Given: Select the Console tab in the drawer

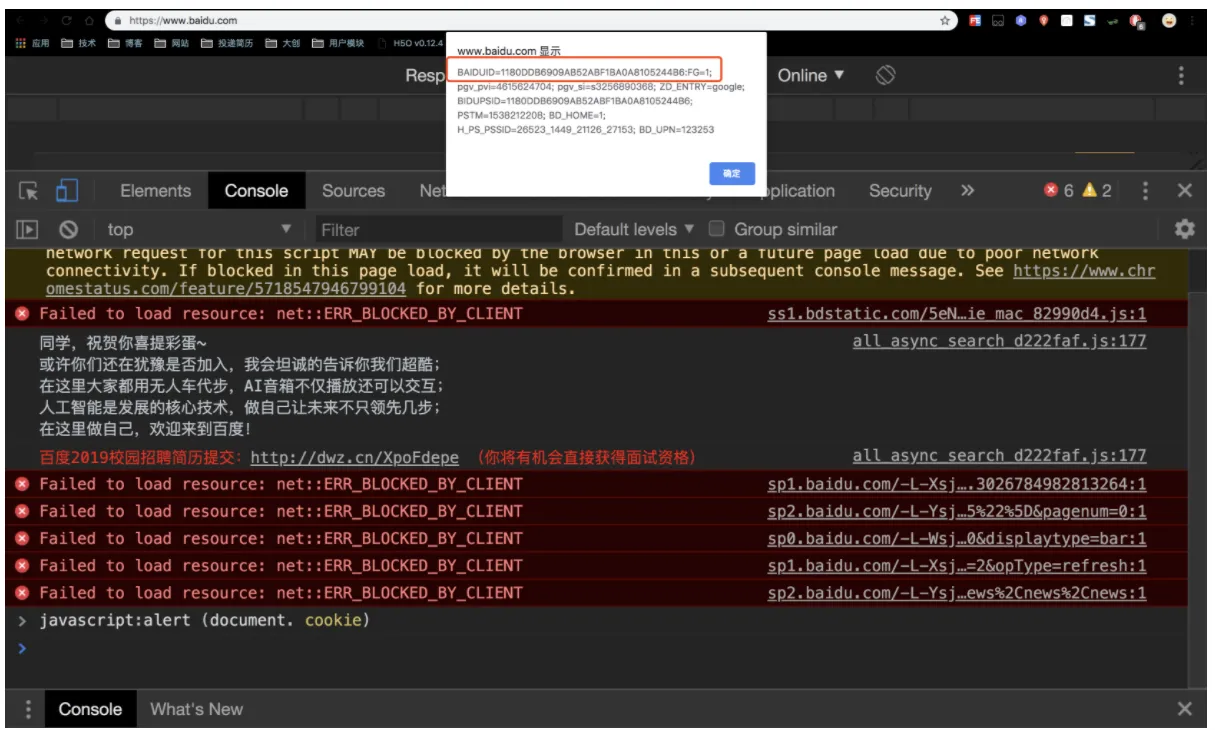Looking at the screenshot, I should pyautogui.click(x=90, y=709).
